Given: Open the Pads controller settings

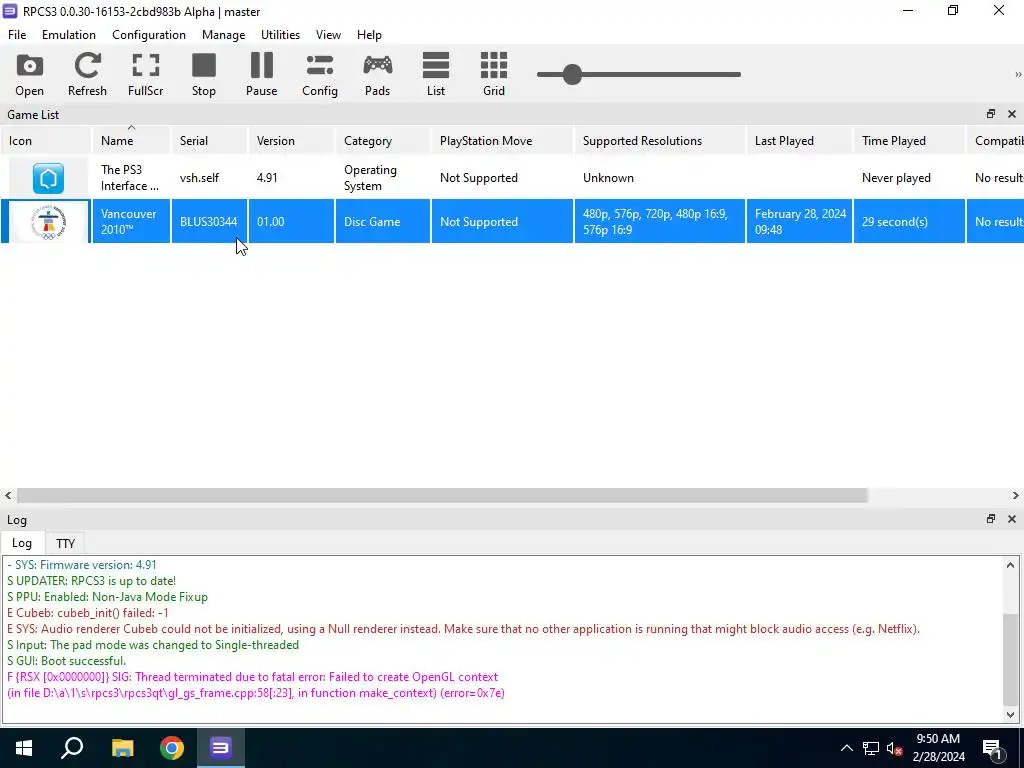Looking at the screenshot, I should point(377,74).
